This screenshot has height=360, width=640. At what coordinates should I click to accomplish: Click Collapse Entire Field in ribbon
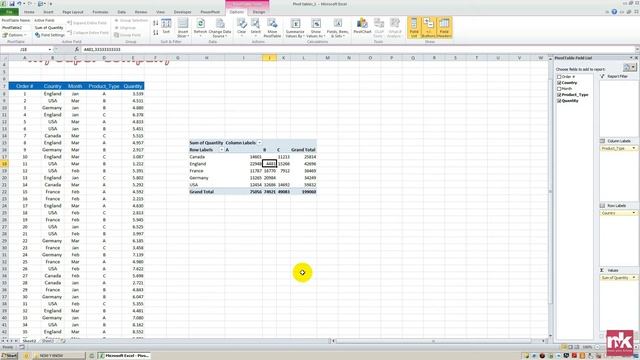pos(88,32)
